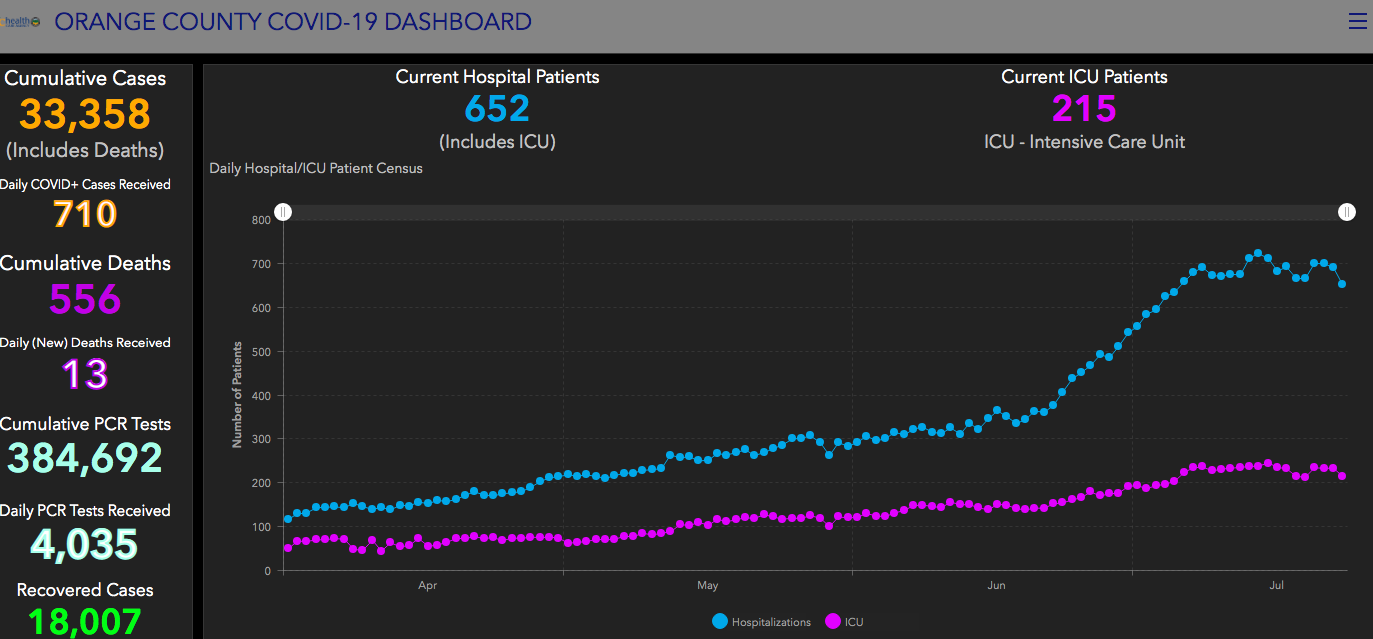Click the last magenta ICU data point
Viewport: 1373px width, 639px height.
point(1342,476)
